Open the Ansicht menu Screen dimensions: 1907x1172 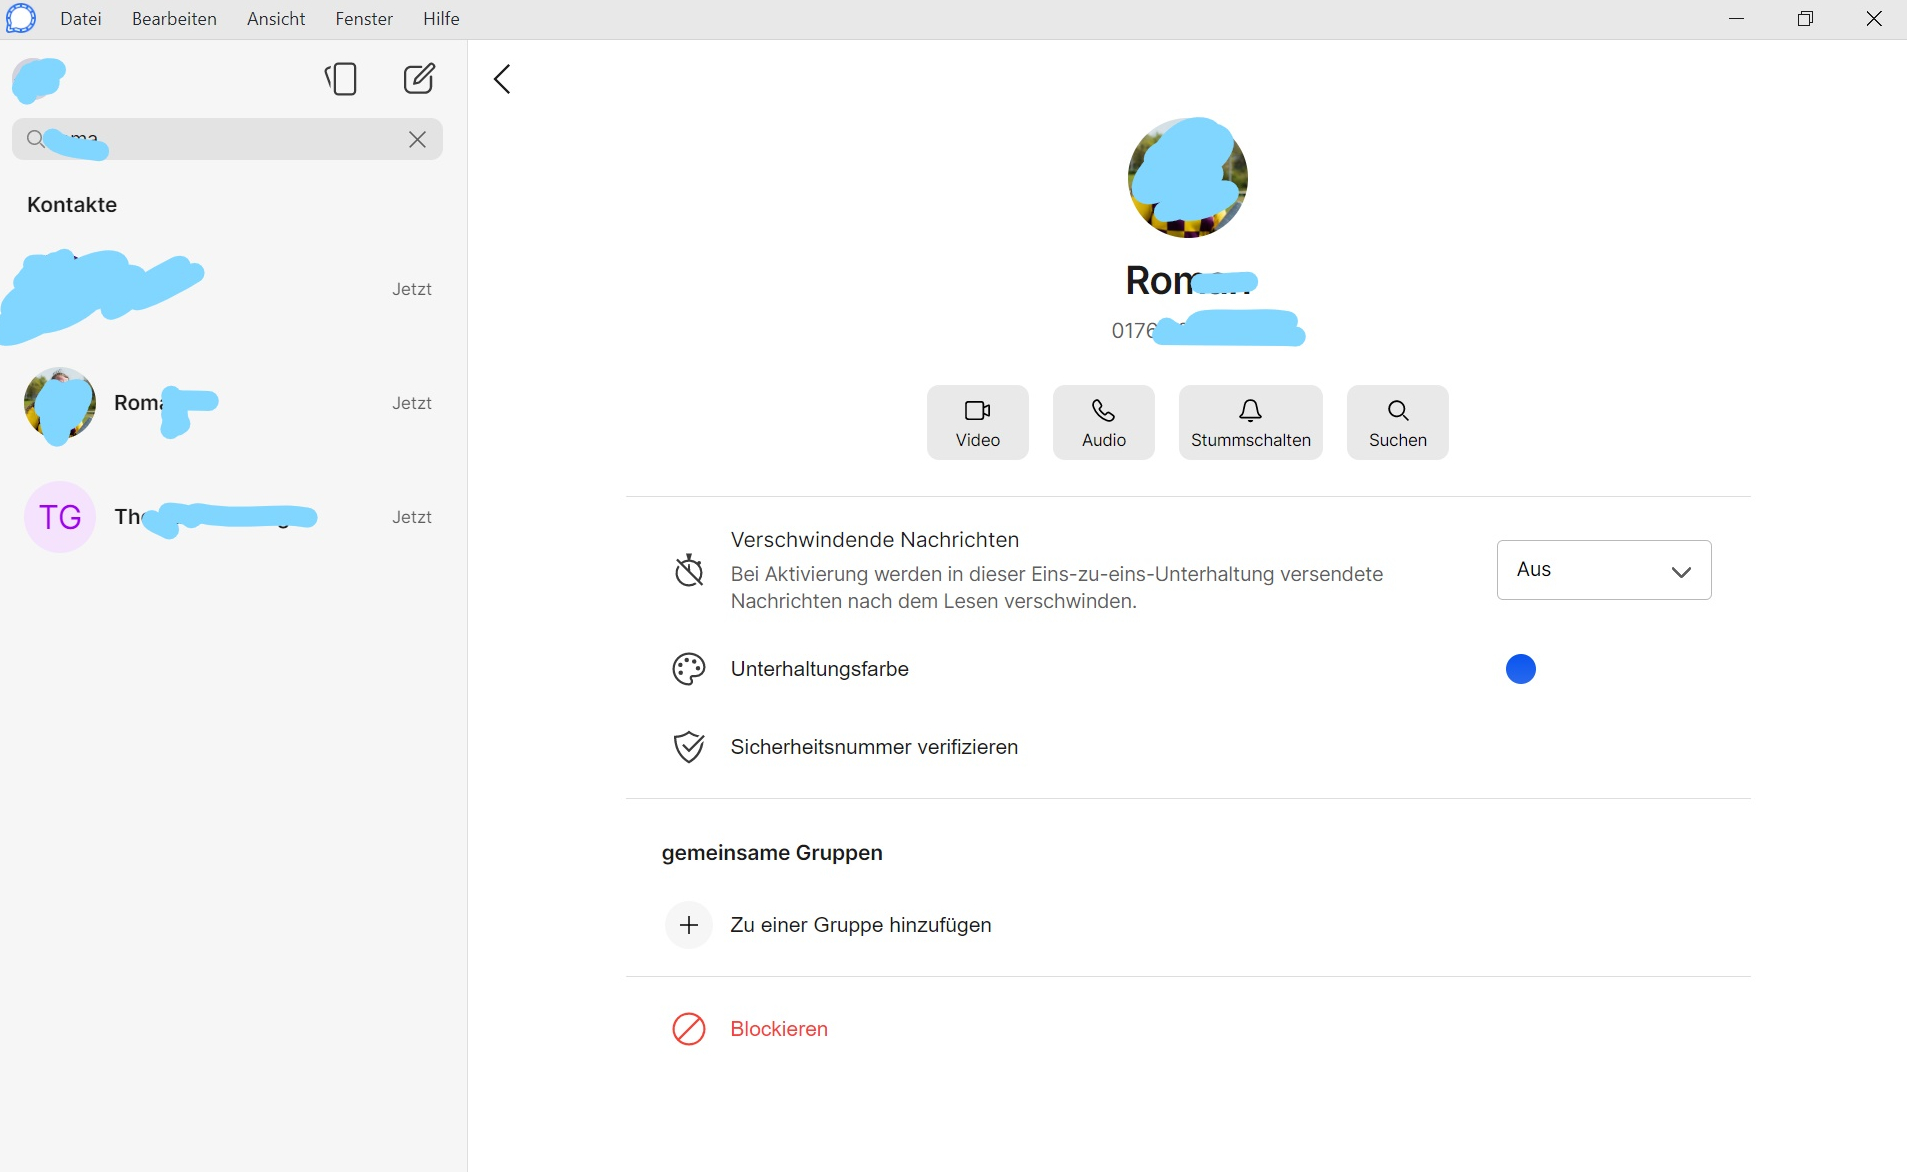point(274,18)
